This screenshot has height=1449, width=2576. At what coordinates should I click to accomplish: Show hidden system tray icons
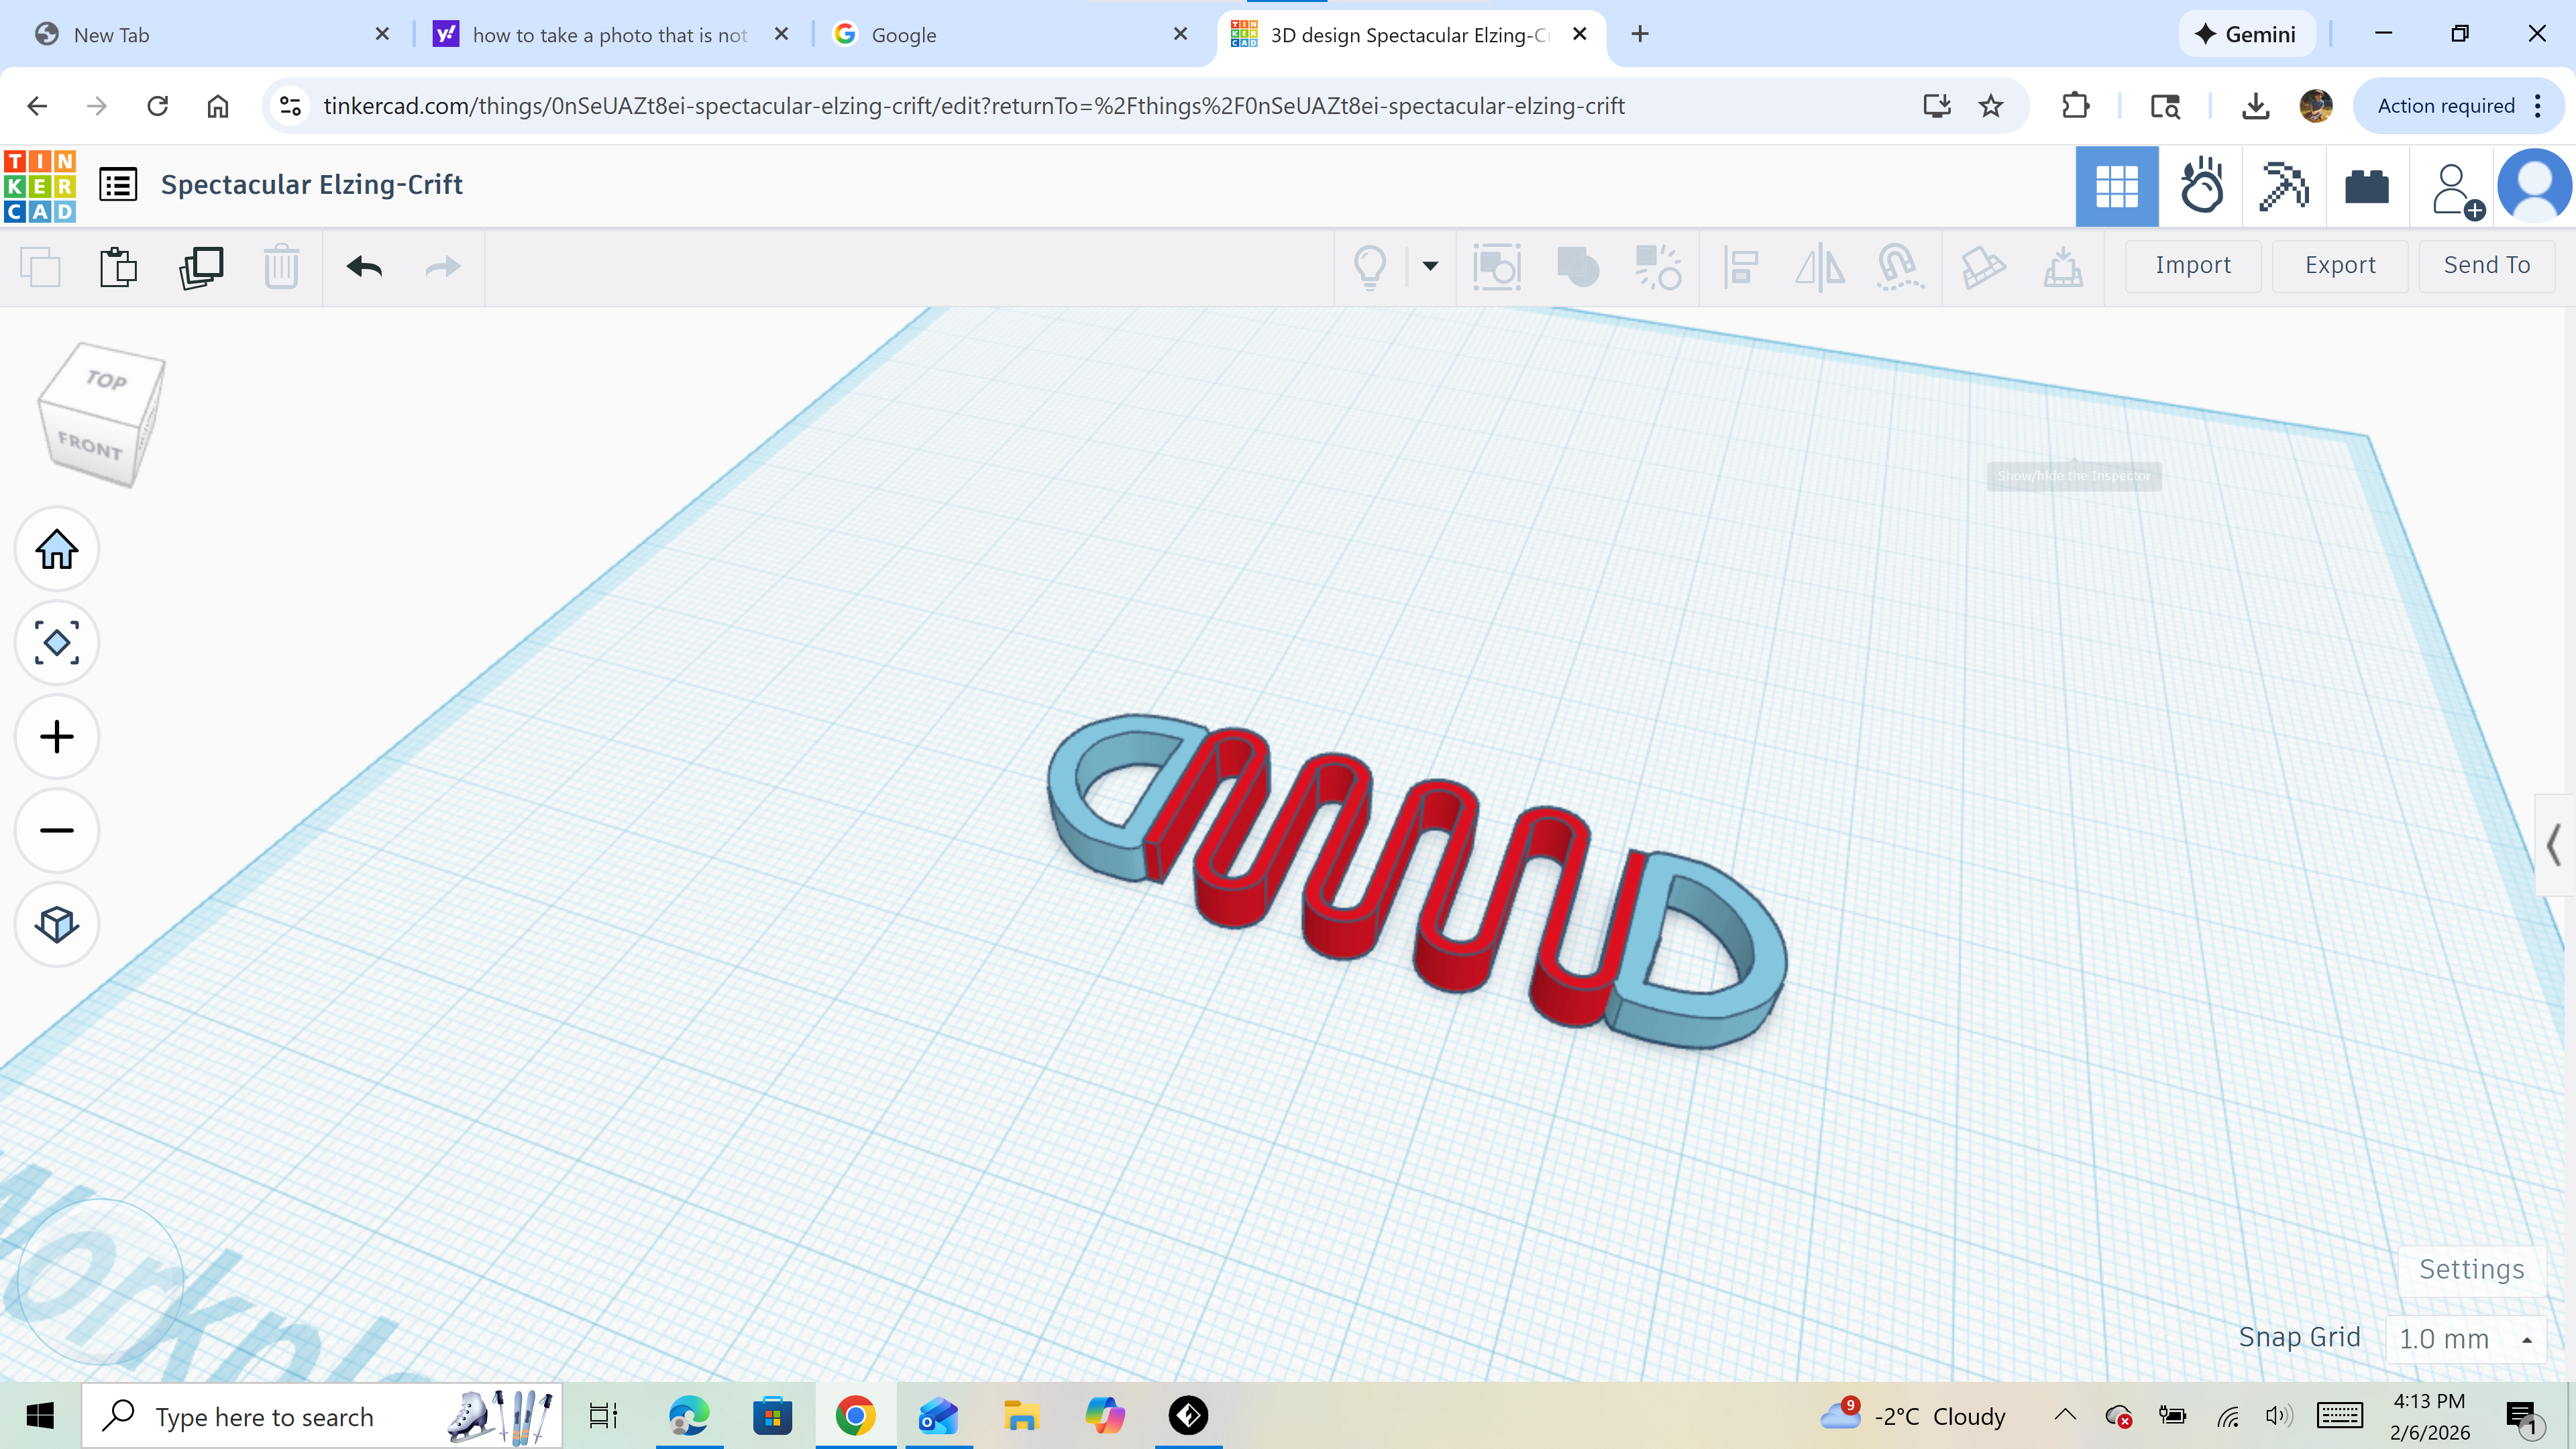[x=2065, y=1415]
